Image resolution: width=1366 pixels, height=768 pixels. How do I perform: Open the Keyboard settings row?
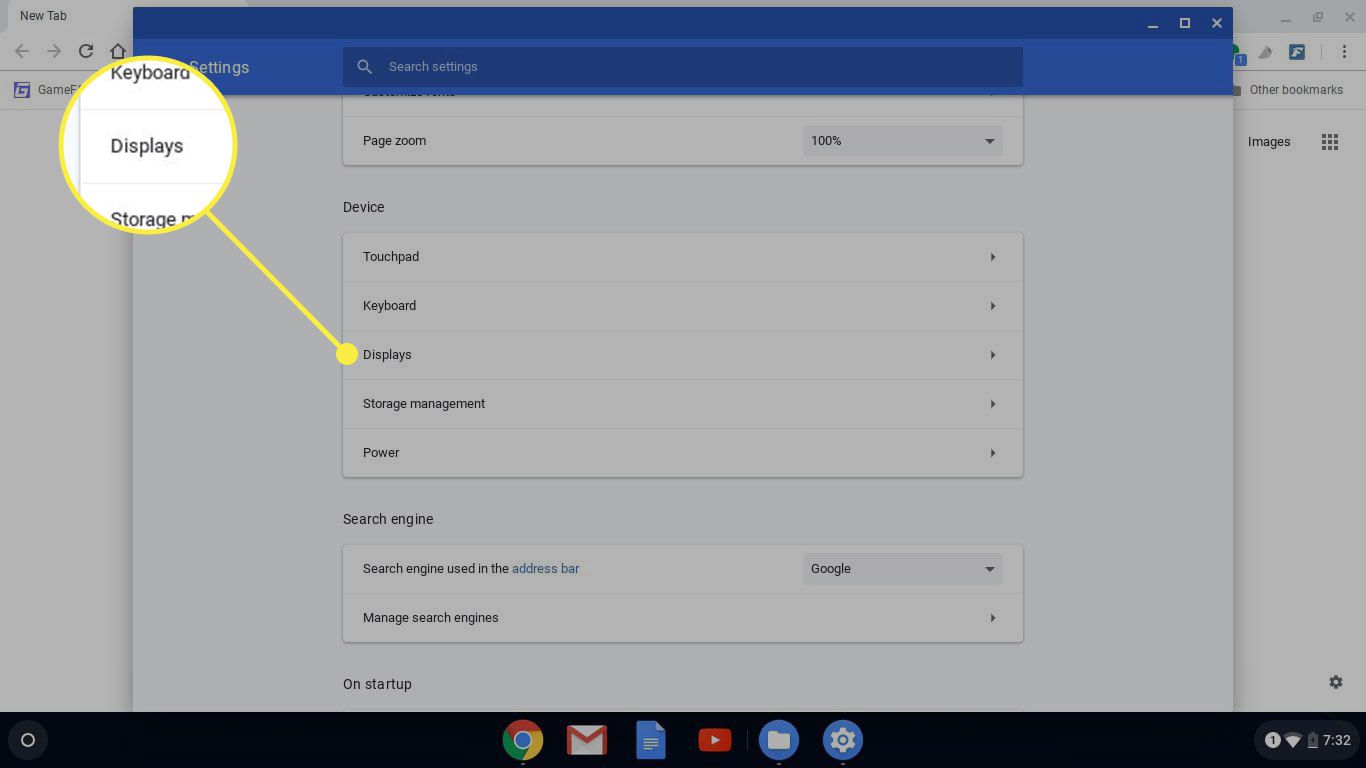pyautogui.click(x=682, y=306)
